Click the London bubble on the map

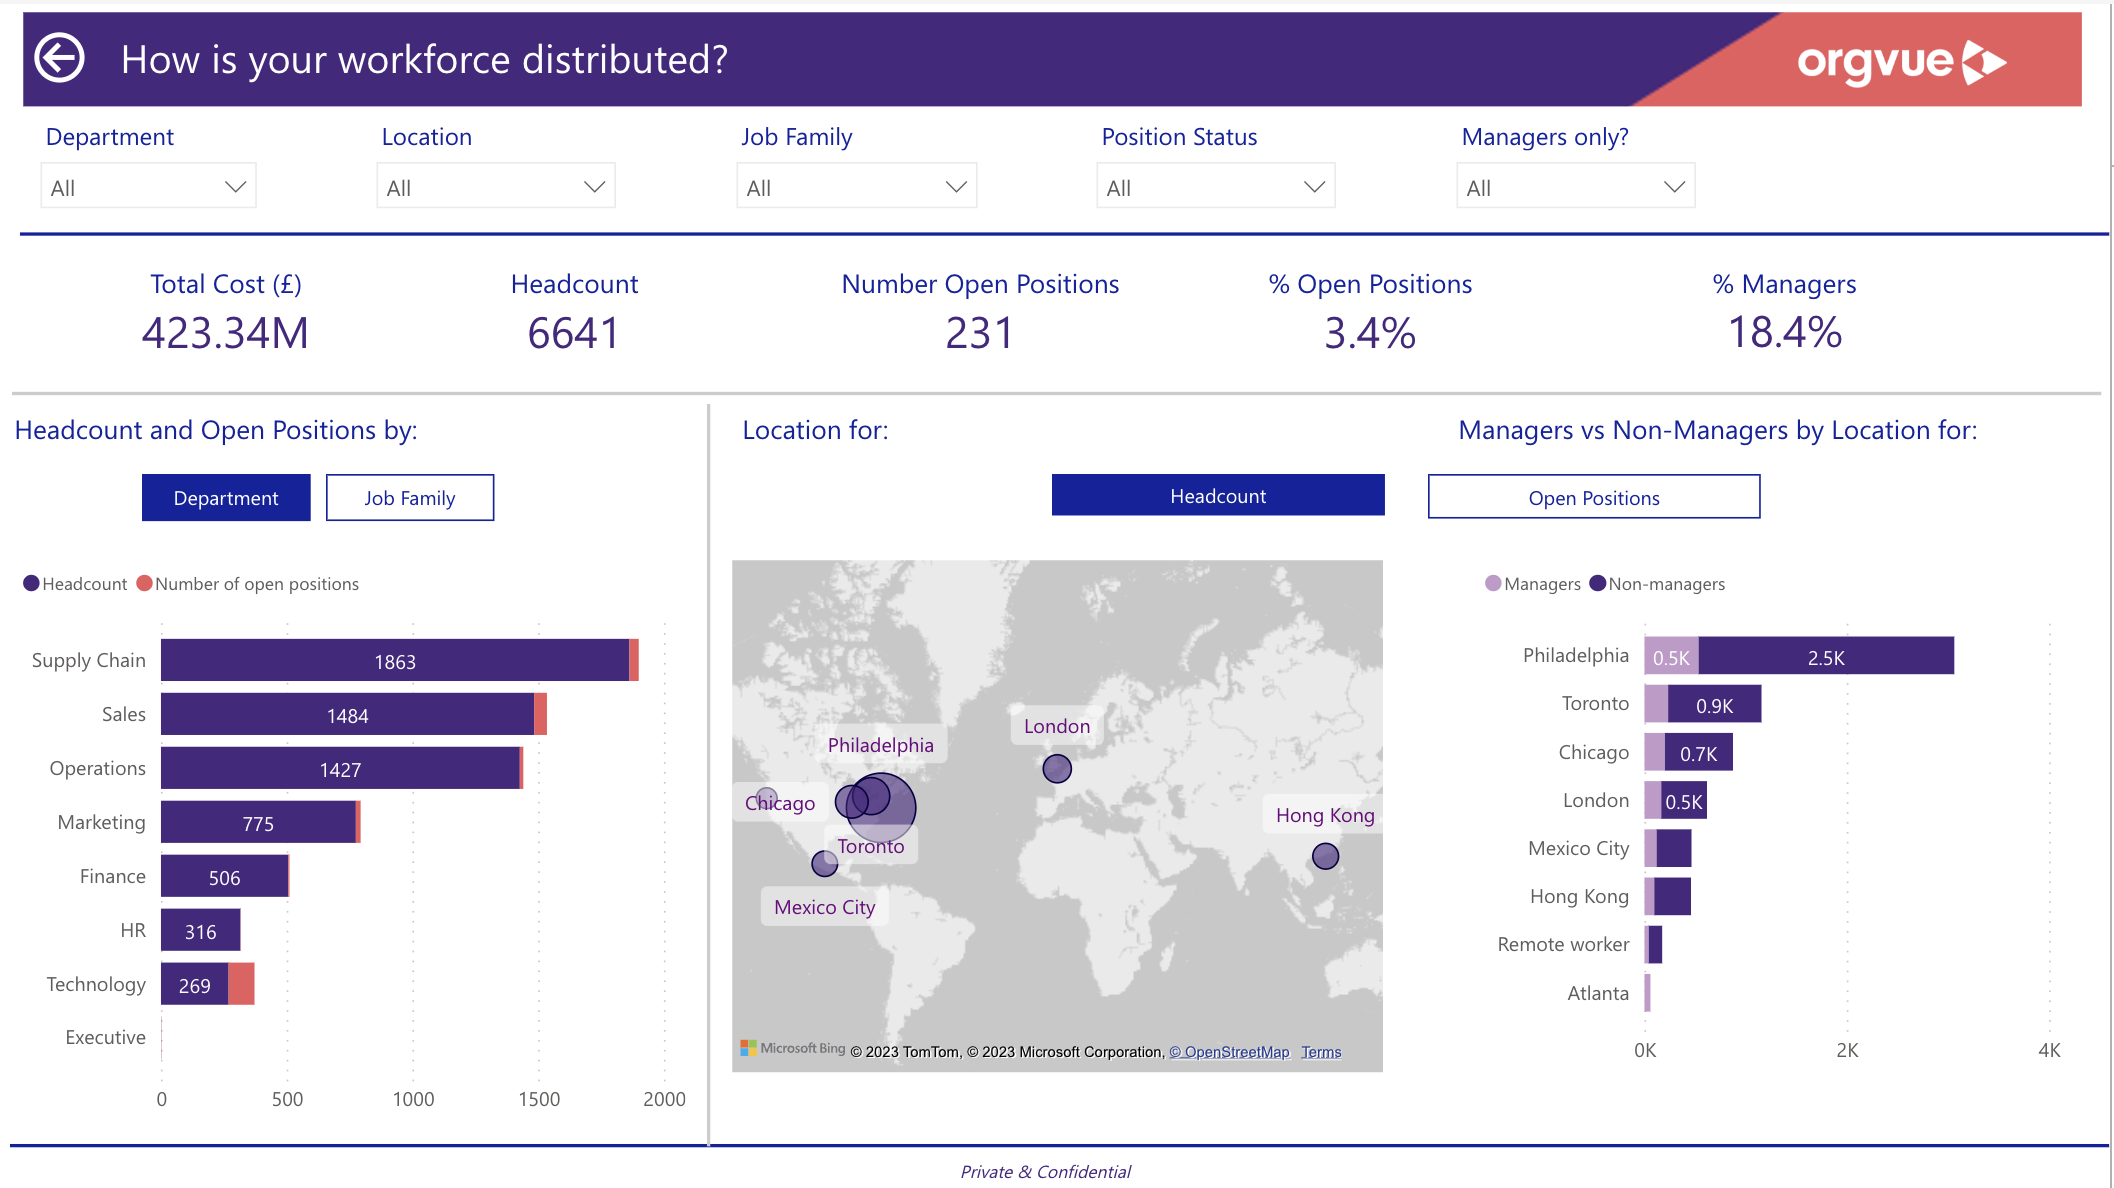[x=1057, y=768]
